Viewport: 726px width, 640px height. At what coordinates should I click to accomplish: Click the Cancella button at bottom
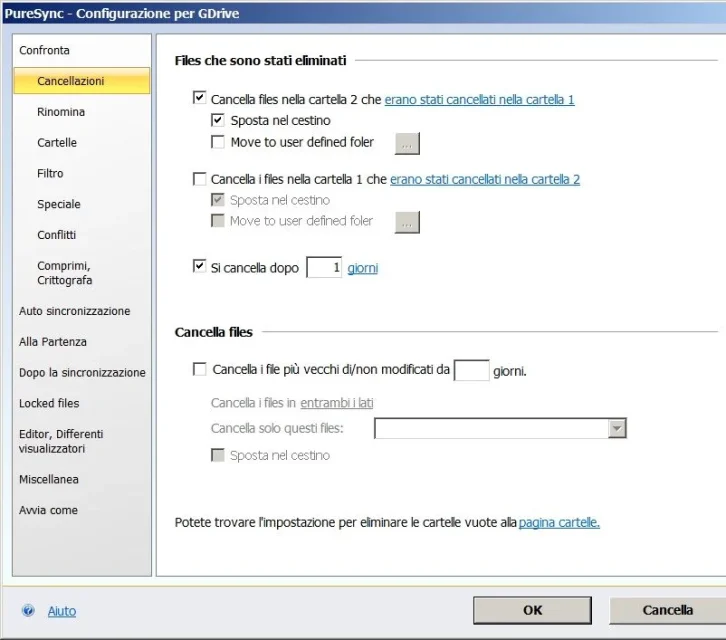(668, 610)
